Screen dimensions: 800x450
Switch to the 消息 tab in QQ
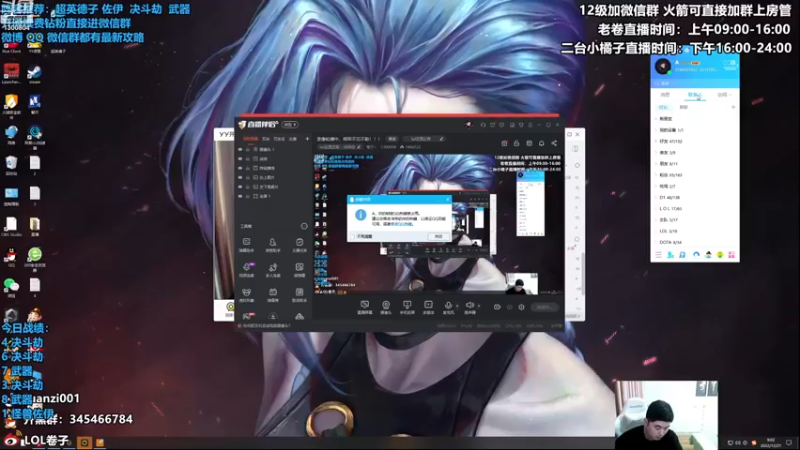point(665,95)
